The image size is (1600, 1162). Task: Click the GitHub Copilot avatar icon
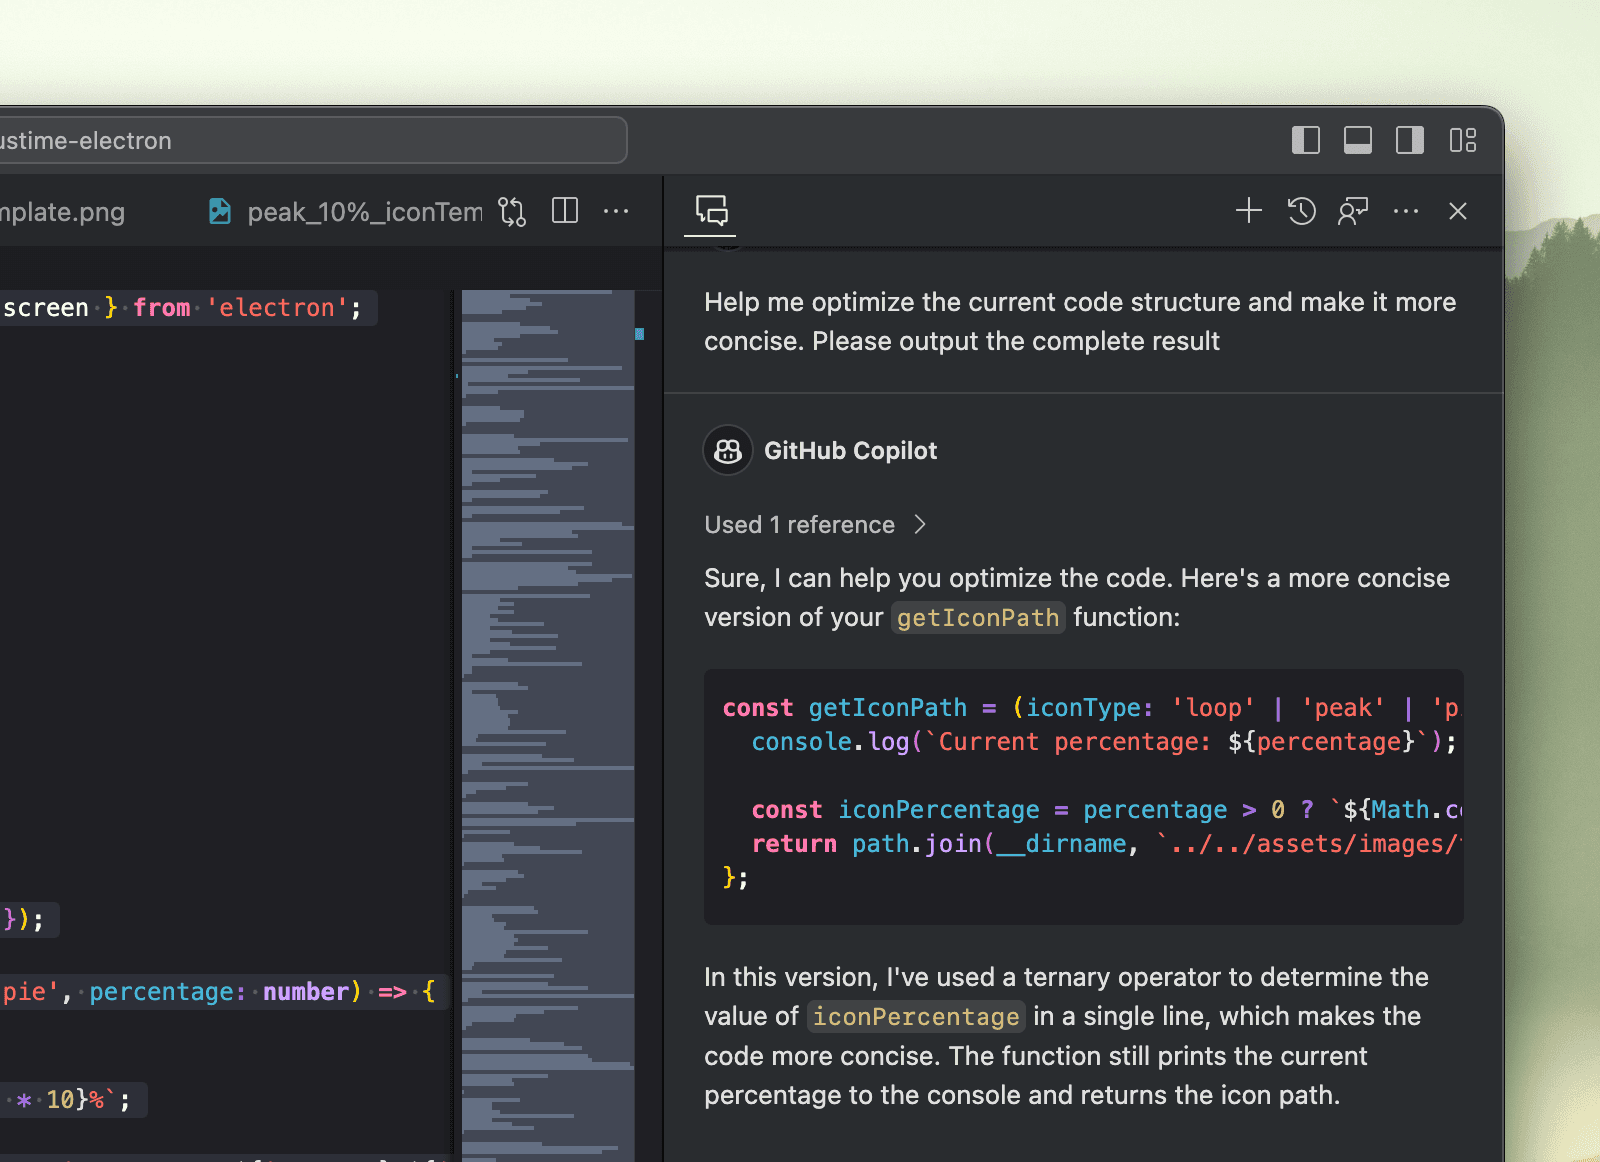pyautogui.click(x=728, y=451)
